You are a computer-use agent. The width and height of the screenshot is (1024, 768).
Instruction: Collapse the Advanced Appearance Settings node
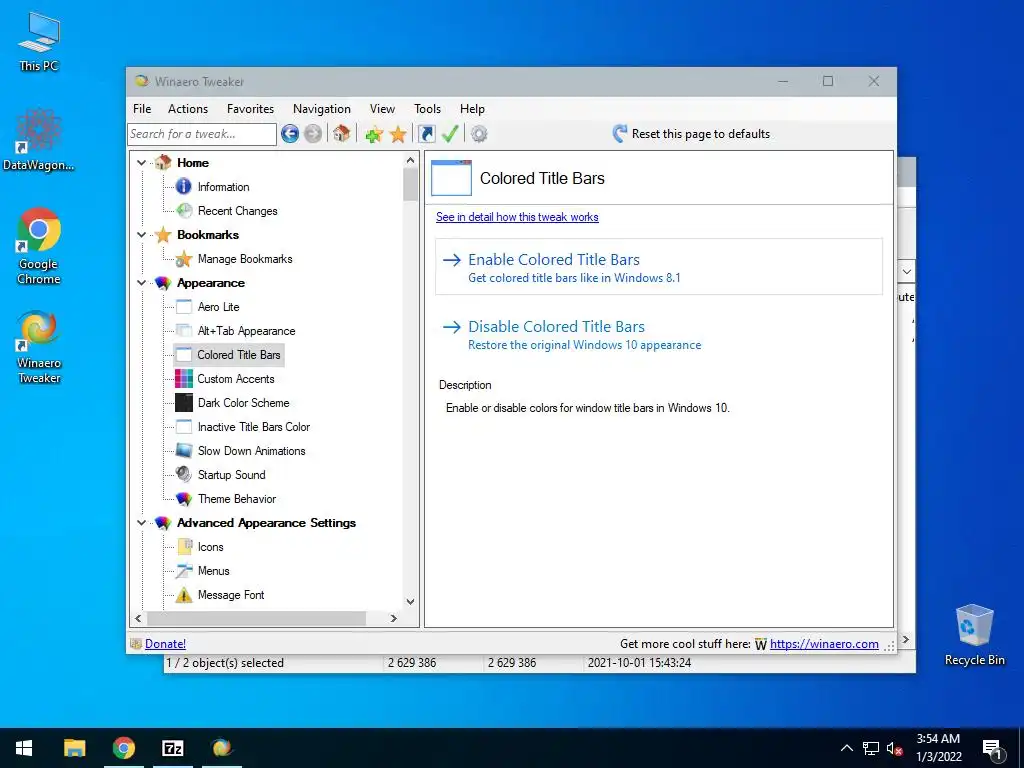tap(141, 522)
